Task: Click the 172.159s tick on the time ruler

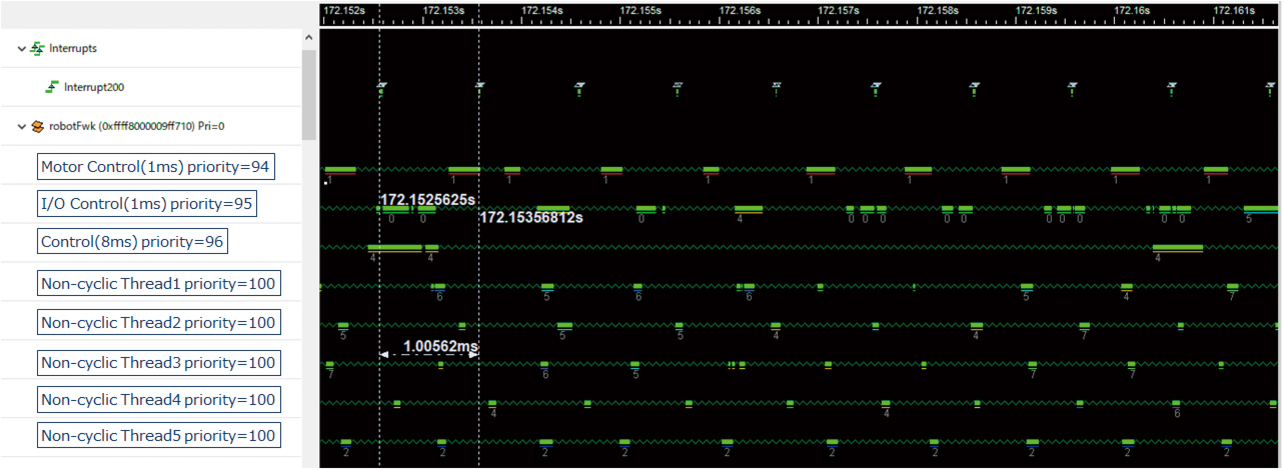Action: click(x=1037, y=10)
